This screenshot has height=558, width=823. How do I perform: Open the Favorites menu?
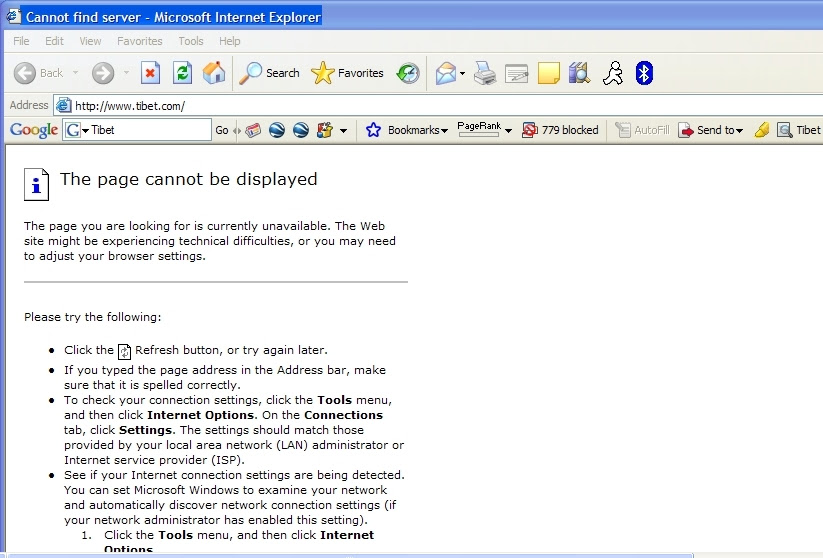(x=140, y=41)
